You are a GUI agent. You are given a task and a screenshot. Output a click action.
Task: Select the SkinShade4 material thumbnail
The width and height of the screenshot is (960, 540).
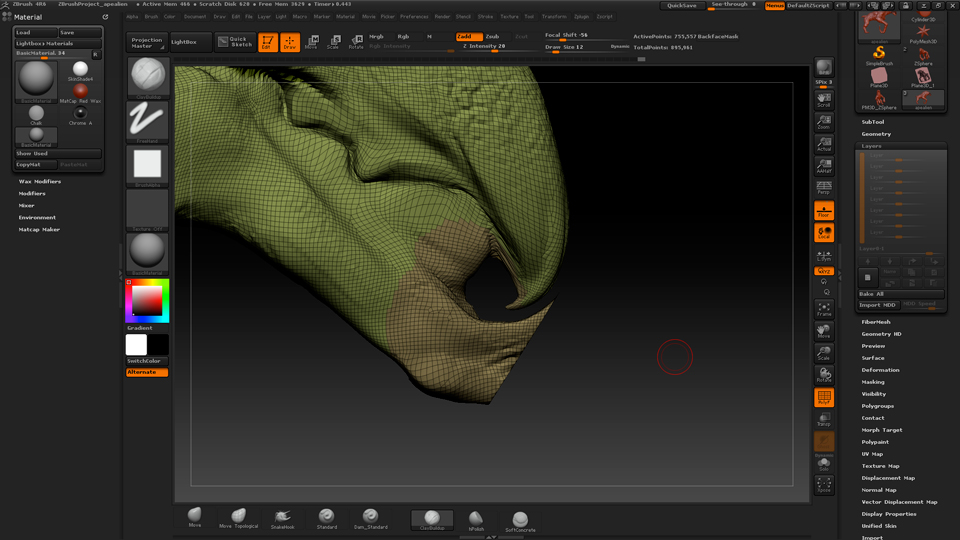point(80,71)
